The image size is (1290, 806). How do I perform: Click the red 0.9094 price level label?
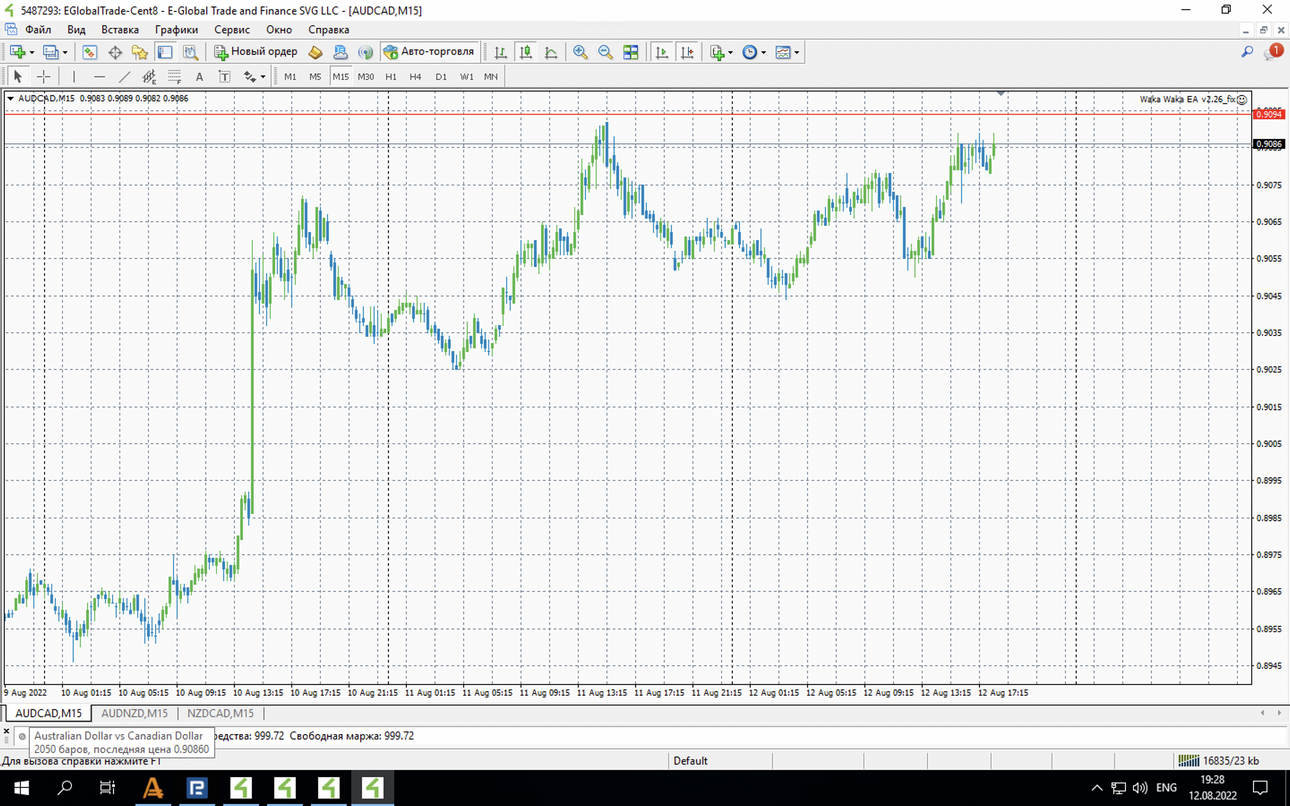pos(1268,115)
